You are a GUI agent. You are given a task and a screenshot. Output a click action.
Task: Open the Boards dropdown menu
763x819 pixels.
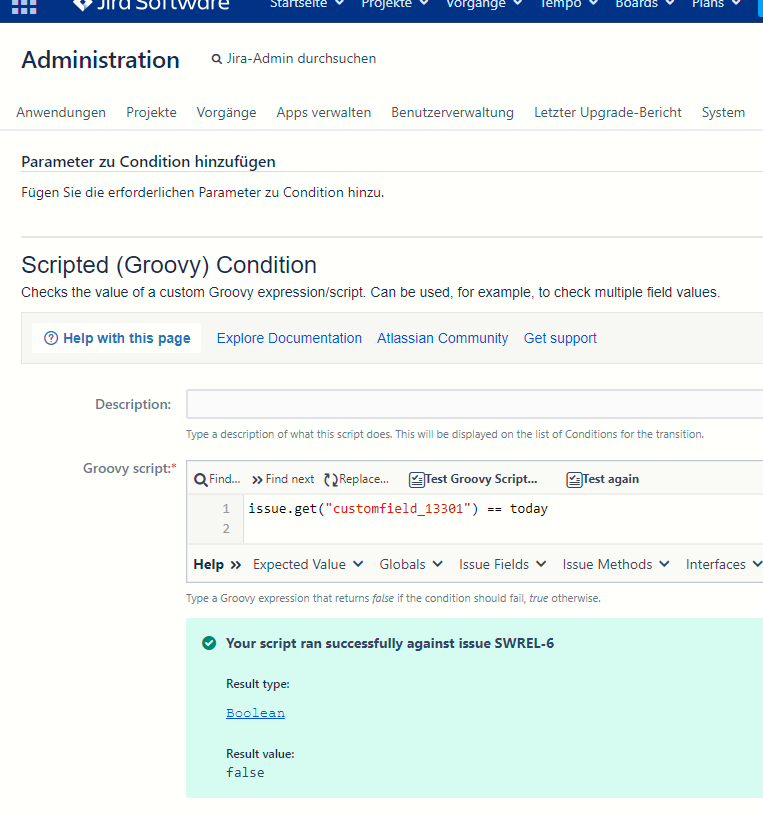coord(645,4)
